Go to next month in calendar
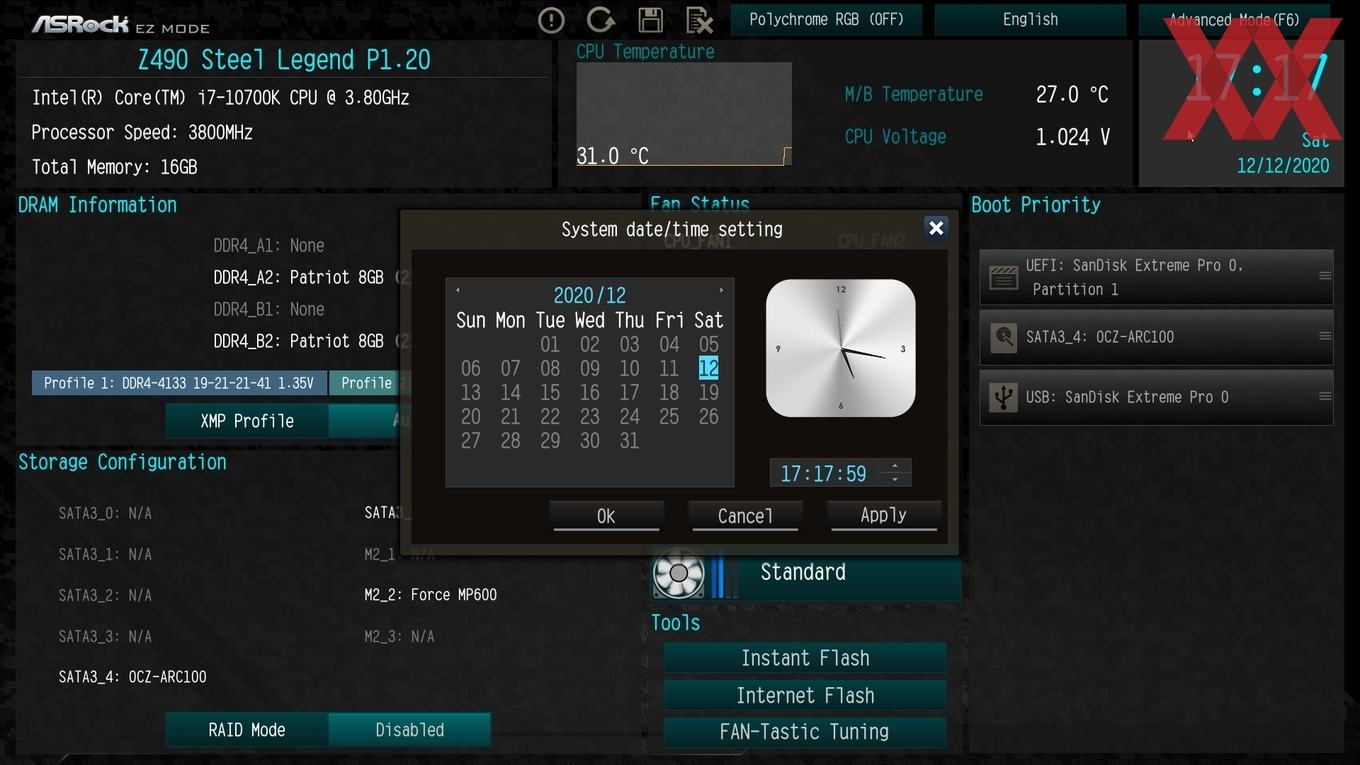 point(721,291)
